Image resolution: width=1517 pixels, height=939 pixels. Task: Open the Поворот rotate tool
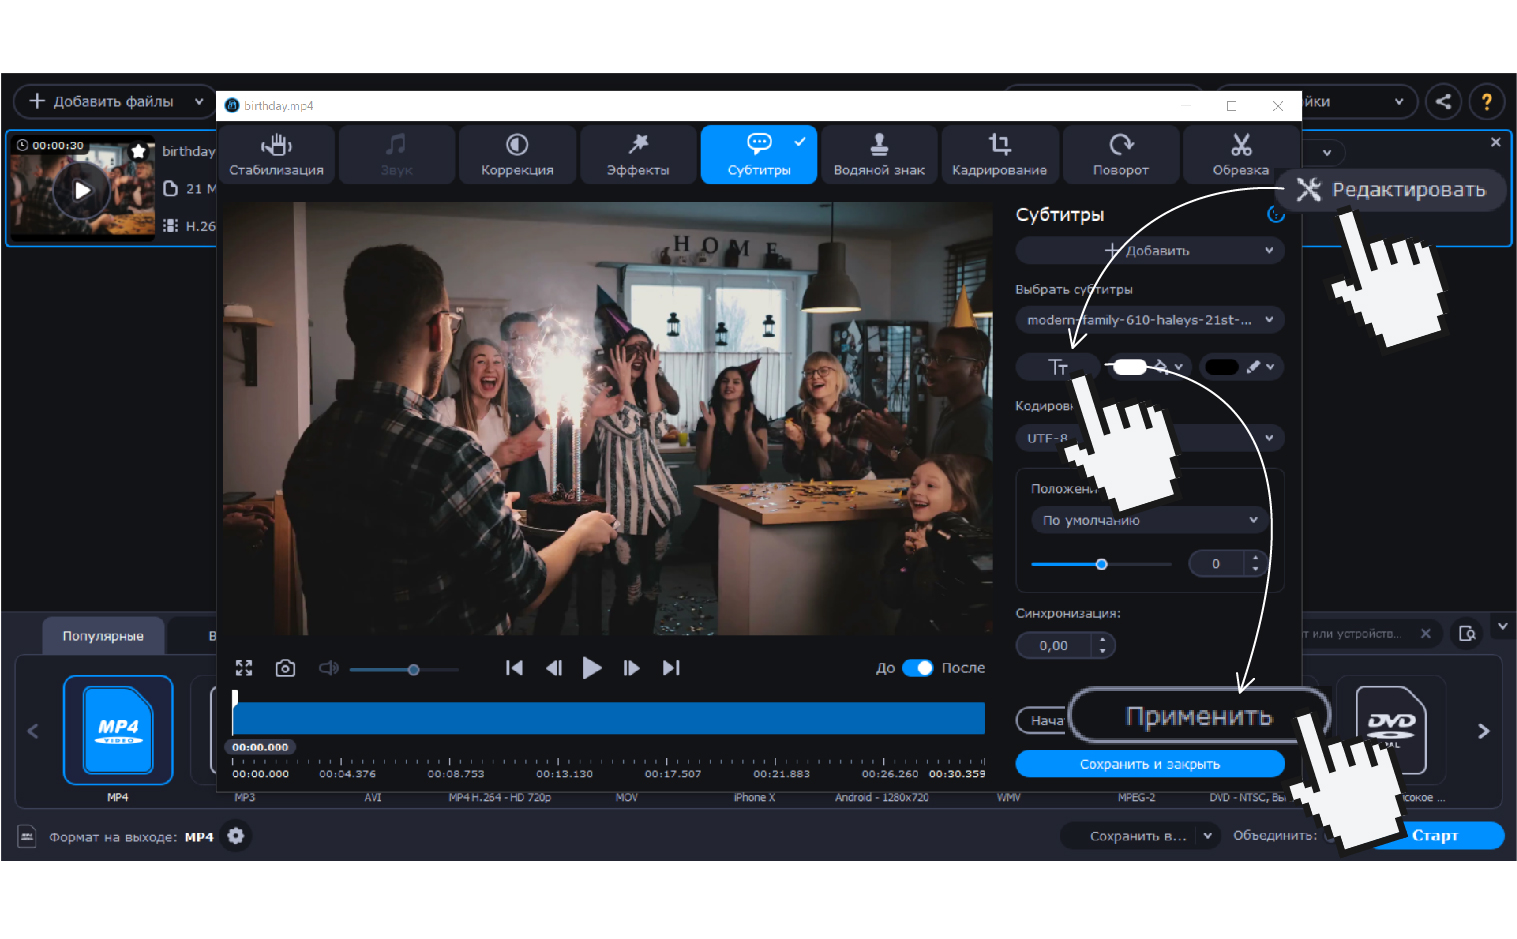click(1120, 155)
